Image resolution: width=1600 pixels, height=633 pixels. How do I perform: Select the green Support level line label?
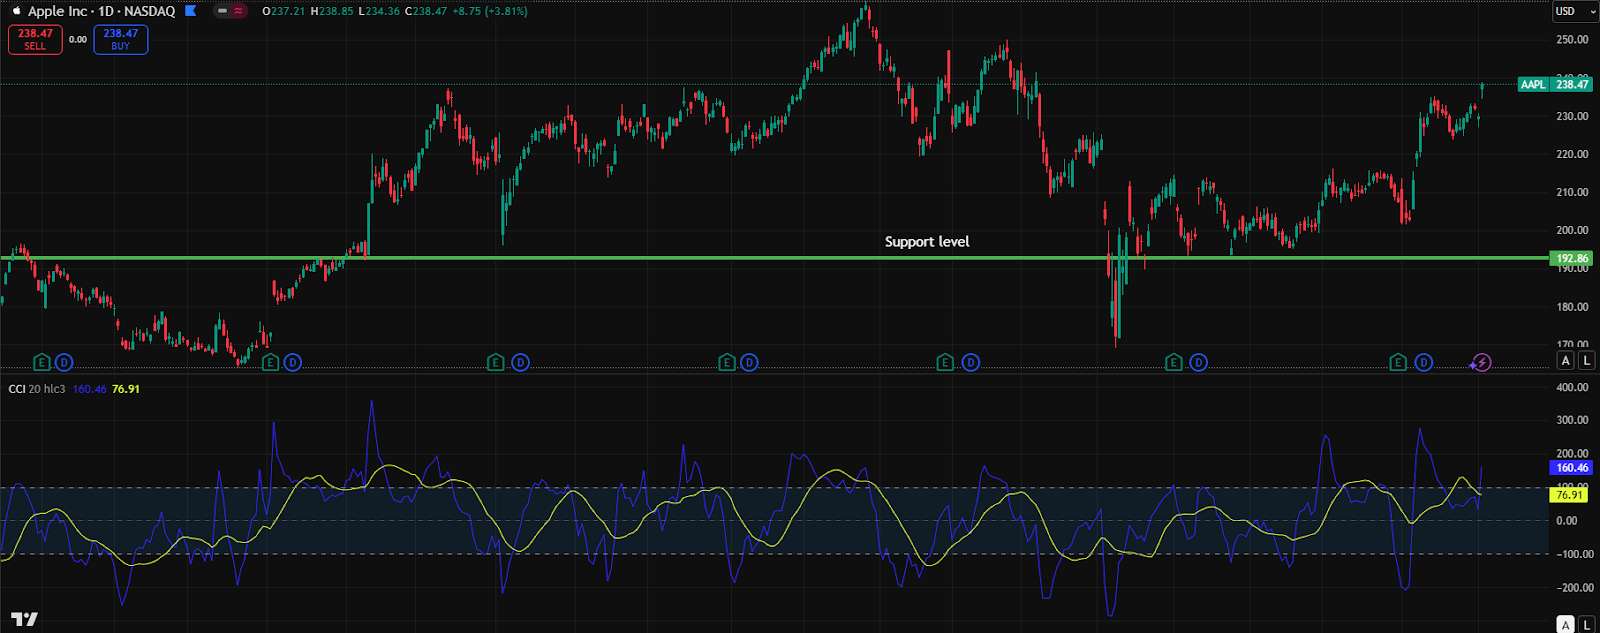pyautogui.click(x=927, y=242)
